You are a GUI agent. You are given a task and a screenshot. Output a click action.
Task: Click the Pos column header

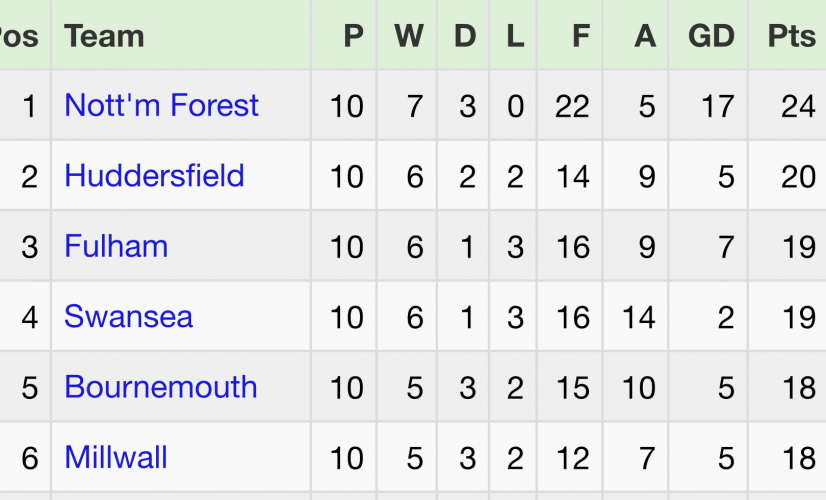pyautogui.click(x=19, y=36)
